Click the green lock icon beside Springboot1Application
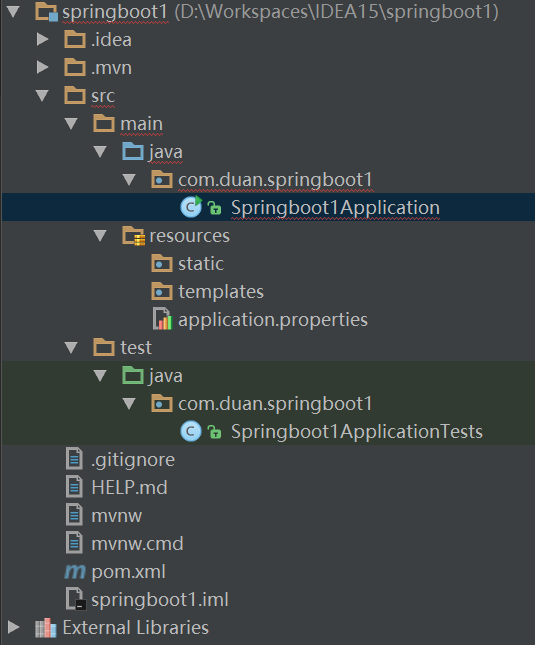This screenshot has height=645, width=535. click(x=214, y=208)
